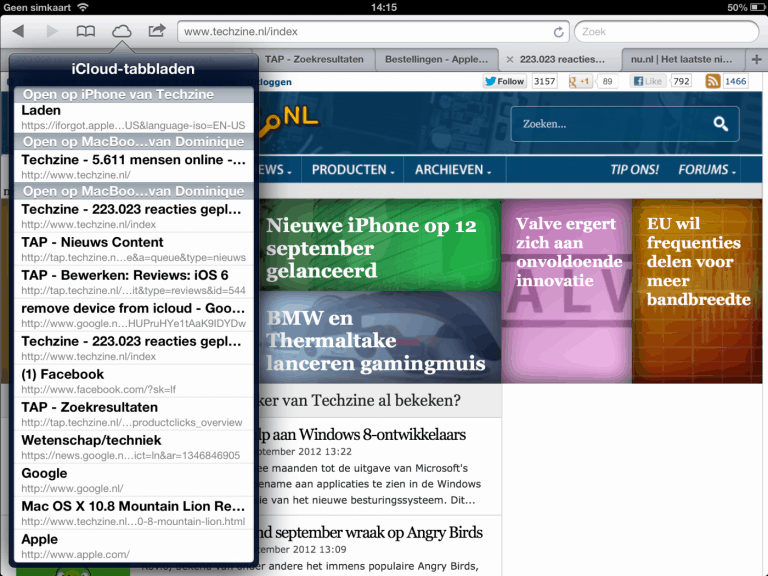768x576 pixels.
Task: Open the (1) Facebook iCloud tab
Action: click(134, 381)
